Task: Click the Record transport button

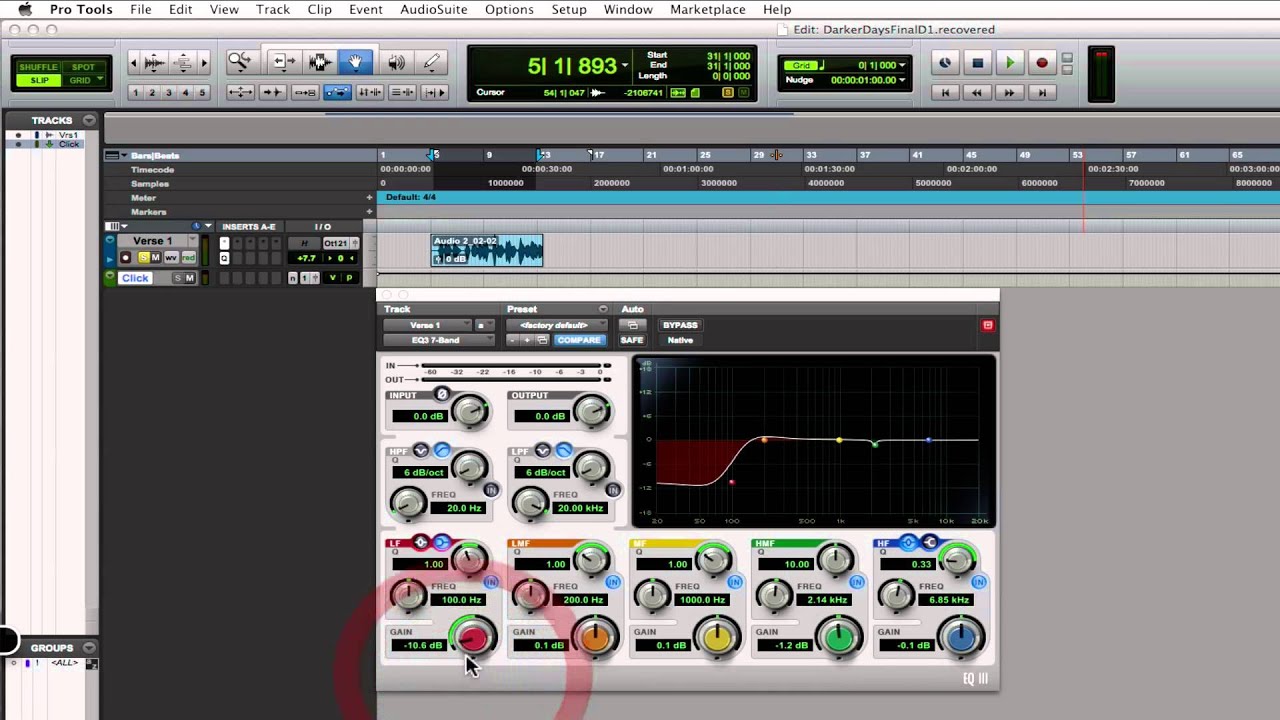Action: click(x=1042, y=63)
